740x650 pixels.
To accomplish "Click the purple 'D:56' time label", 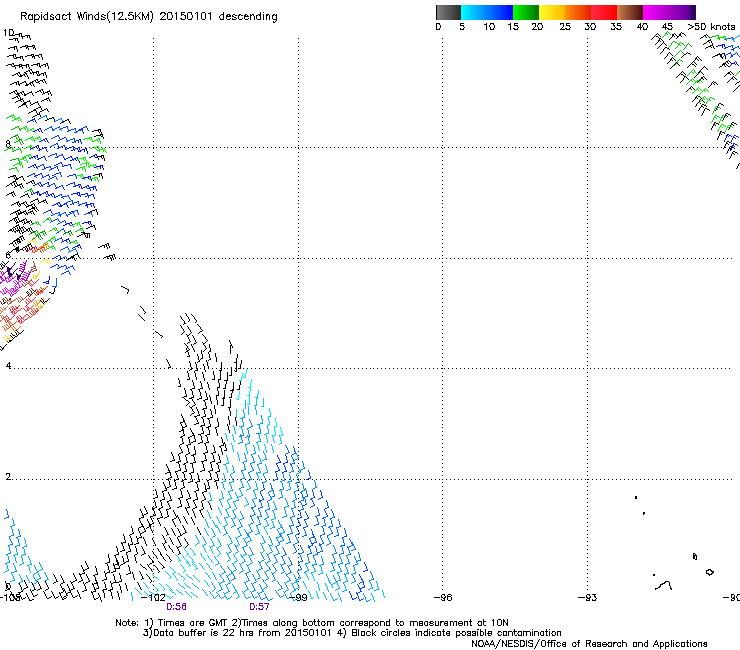I will tap(176, 607).
